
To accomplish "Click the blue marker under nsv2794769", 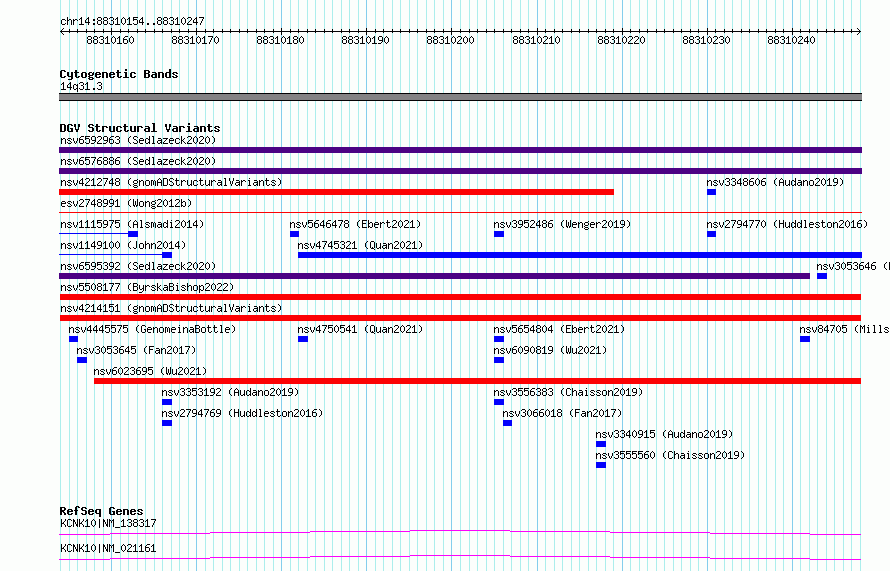I will coord(167,423).
